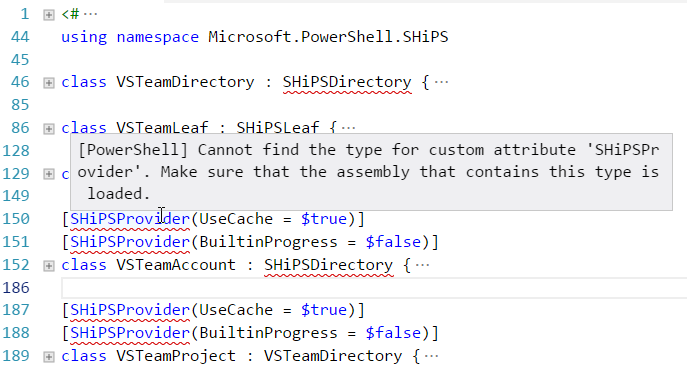Expand the VSTeamLeaf class fold icon
The height and width of the screenshot is (367, 687).
pyautogui.click(x=49, y=129)
